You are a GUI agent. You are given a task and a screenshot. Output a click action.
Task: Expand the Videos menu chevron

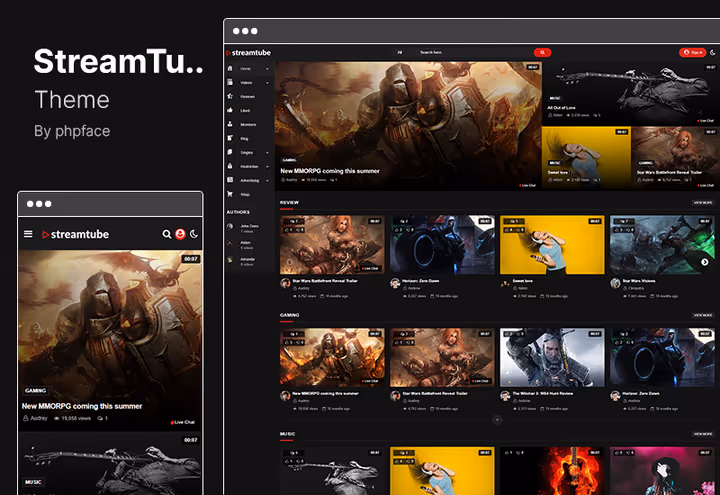pos(267,83)
